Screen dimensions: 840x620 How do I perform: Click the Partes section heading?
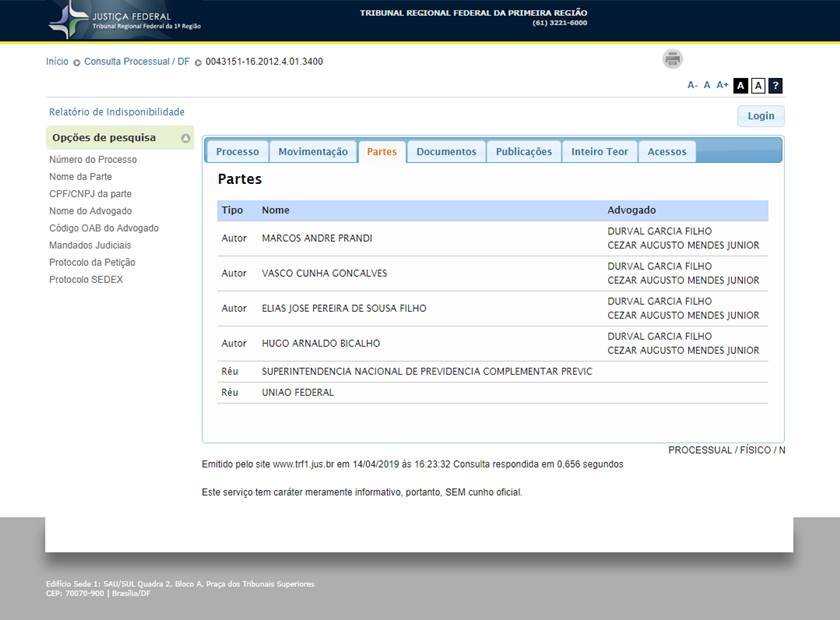(x=239, y=179)
